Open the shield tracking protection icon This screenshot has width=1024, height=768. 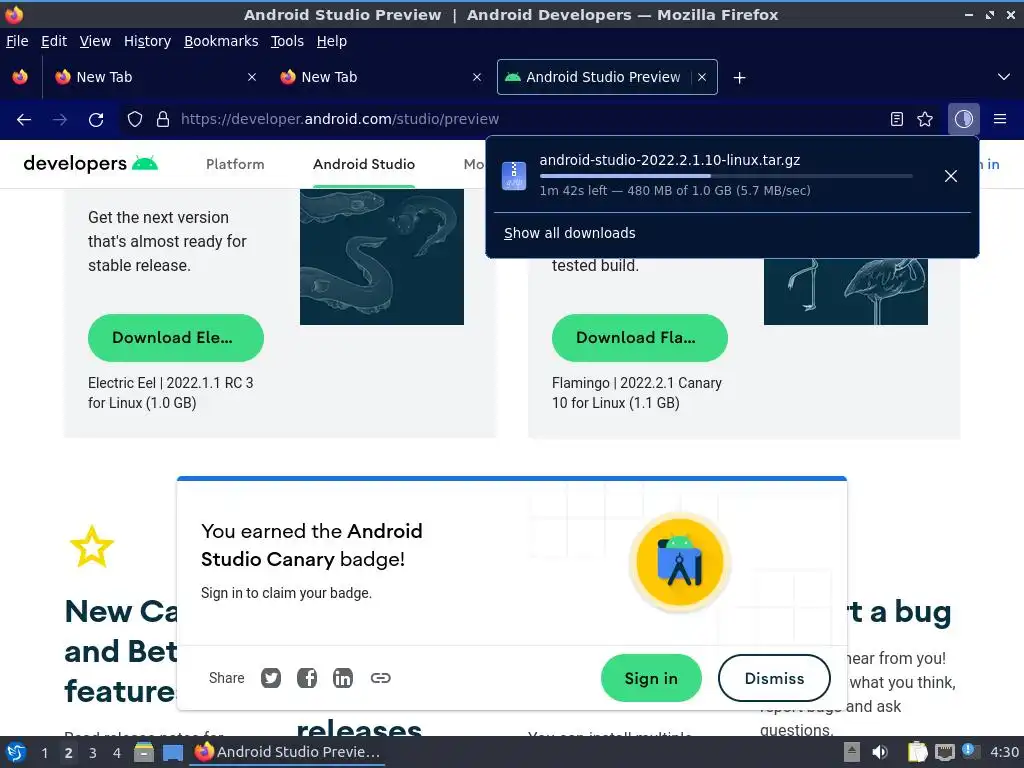135,119
